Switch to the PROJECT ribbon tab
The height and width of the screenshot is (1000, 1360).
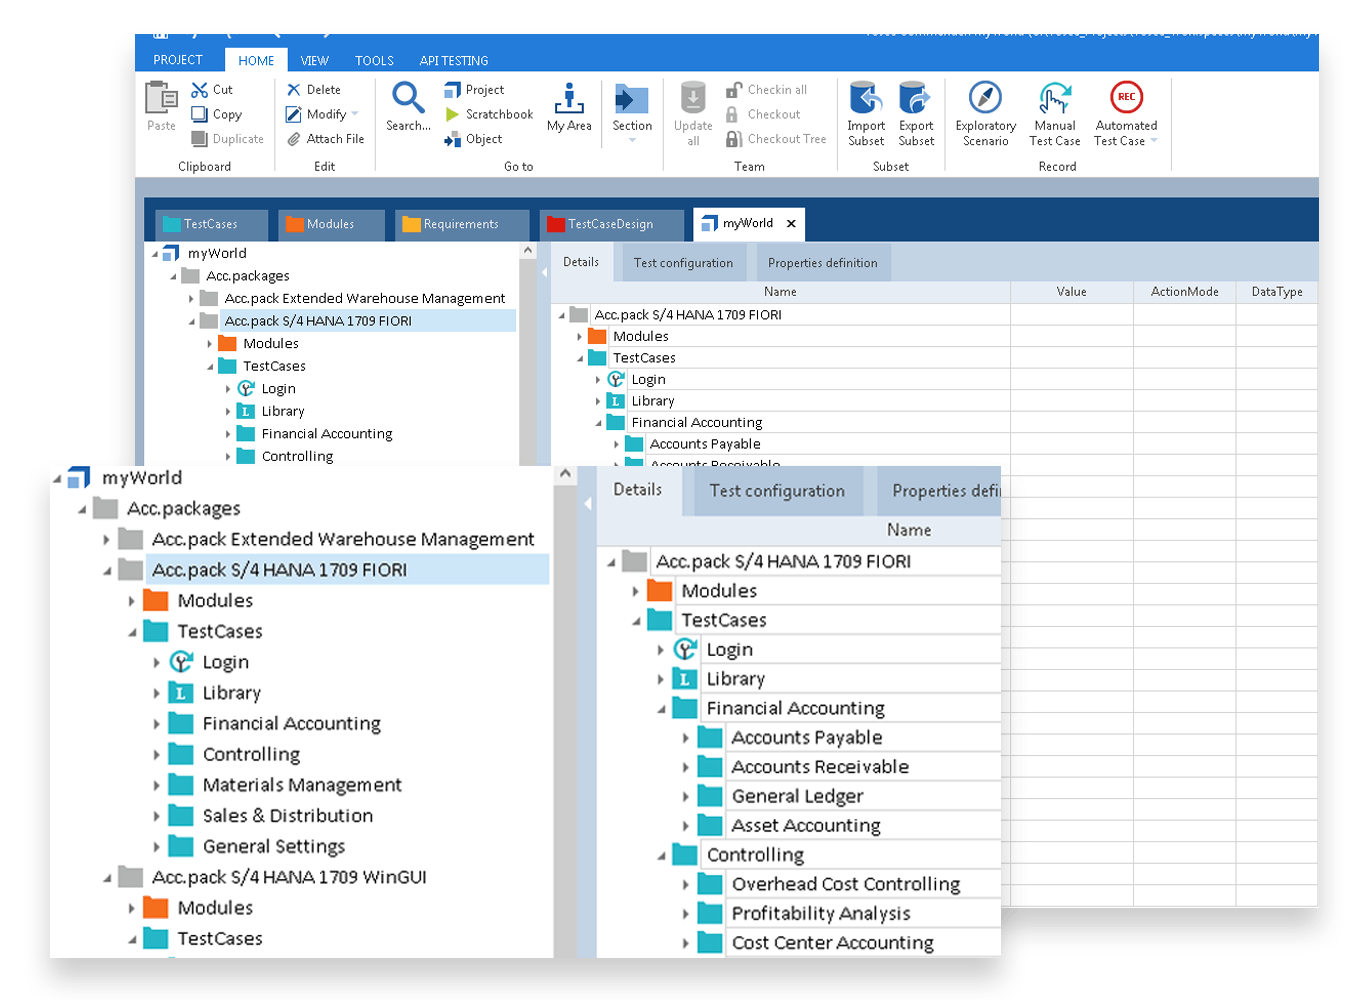tap(178, 60)
